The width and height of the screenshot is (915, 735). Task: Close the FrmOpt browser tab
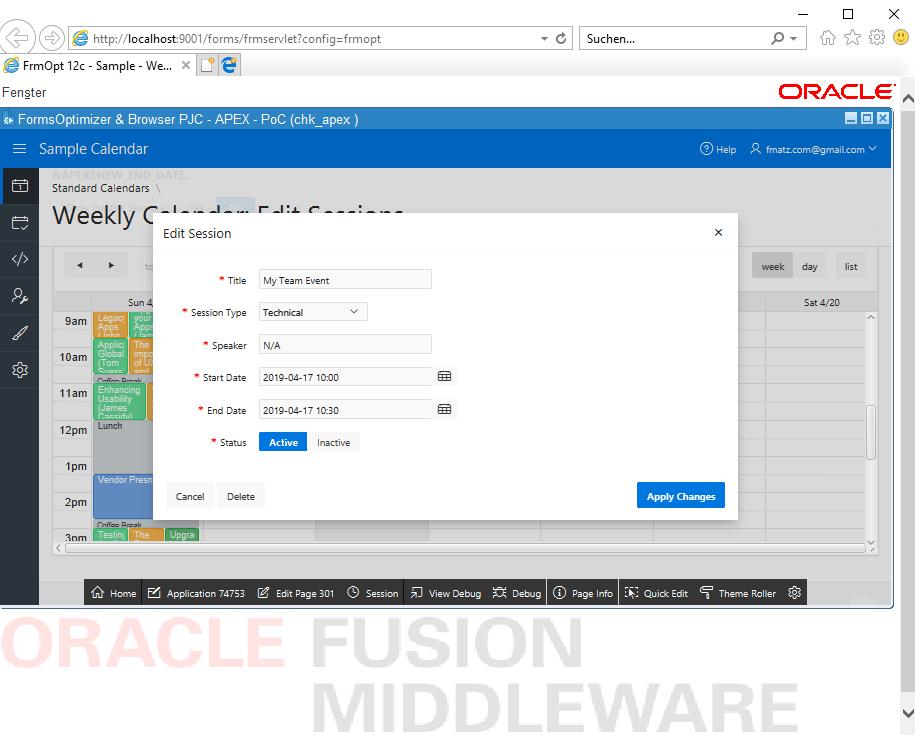click(x=186, y=65)
